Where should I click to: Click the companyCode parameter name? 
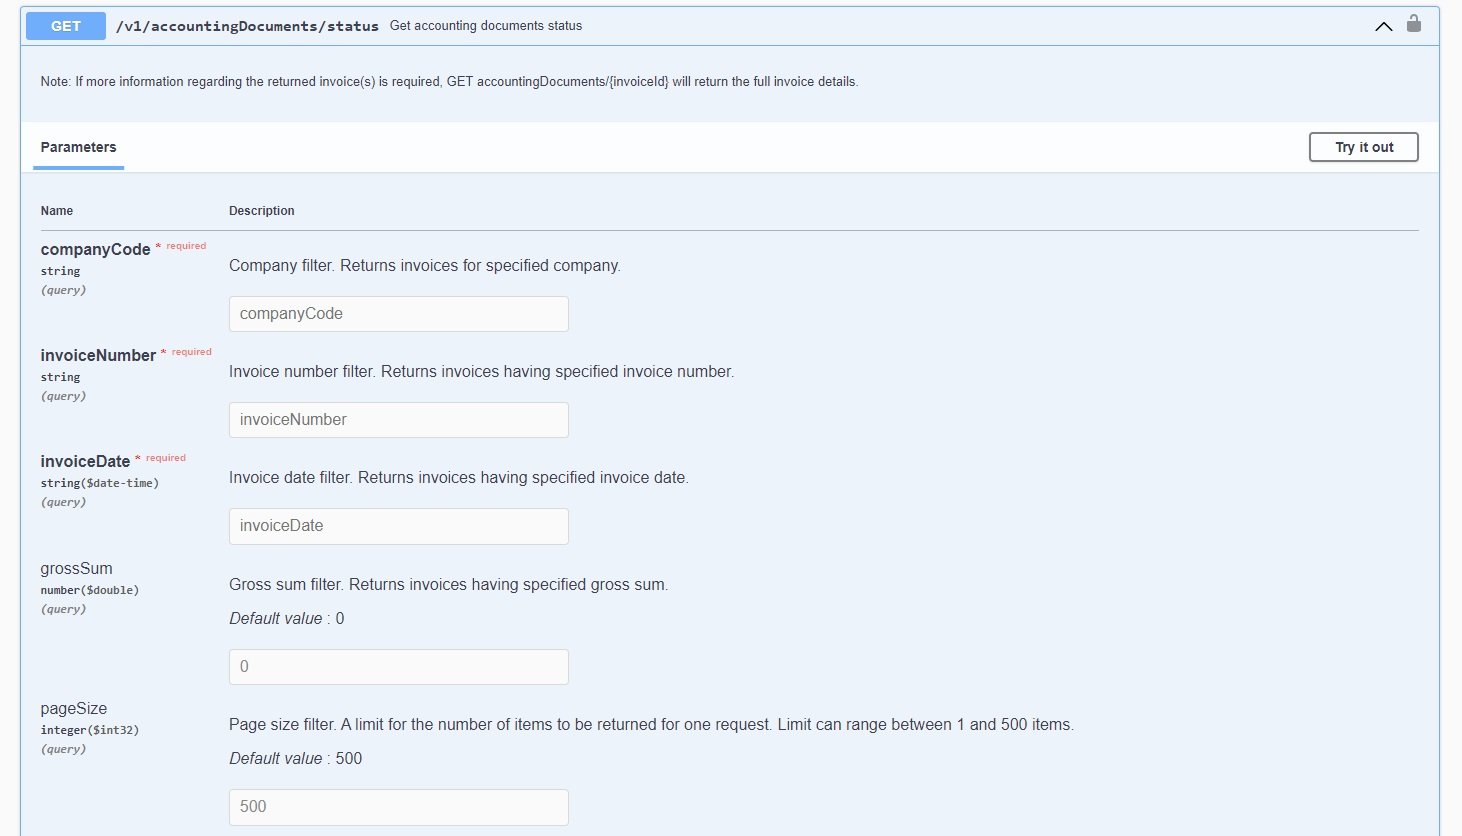coord(96,249)
